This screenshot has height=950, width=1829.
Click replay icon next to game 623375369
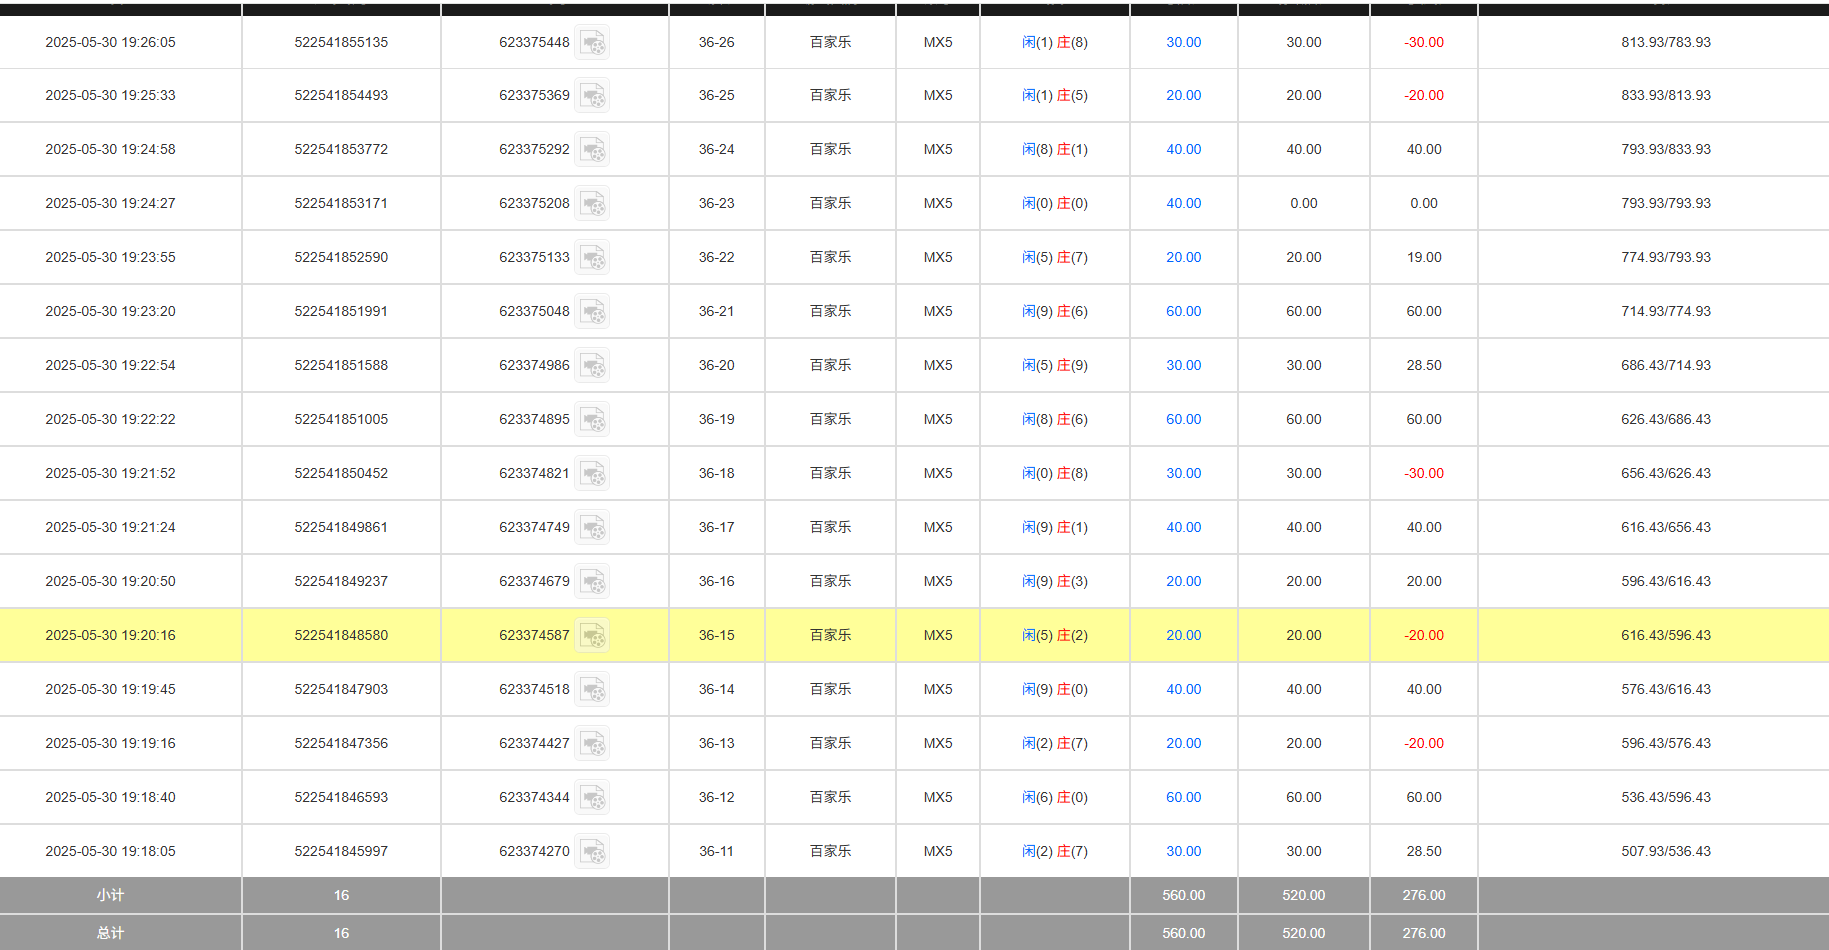tap(593, 96)
